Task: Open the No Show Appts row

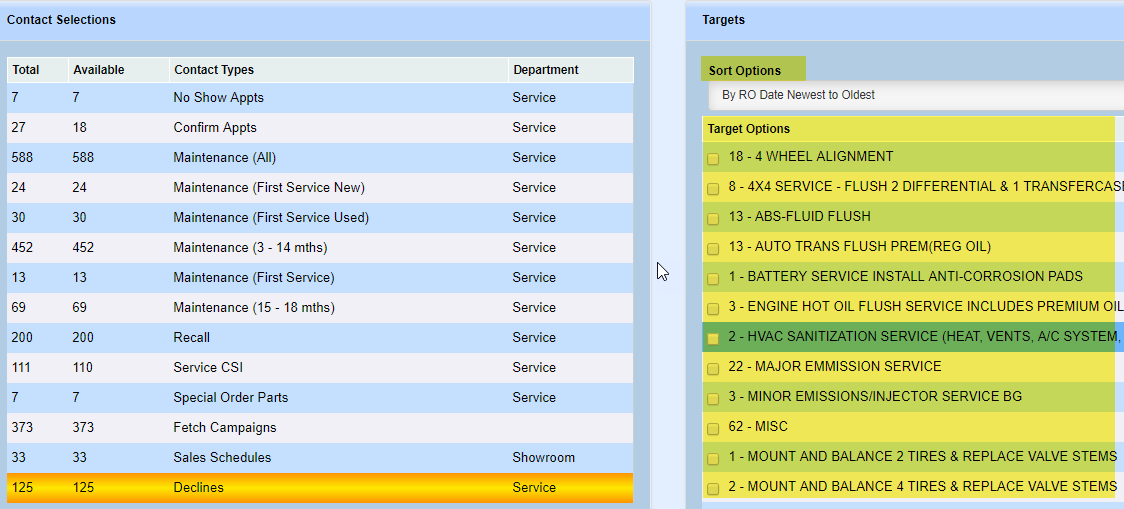Action: [218, 98]
